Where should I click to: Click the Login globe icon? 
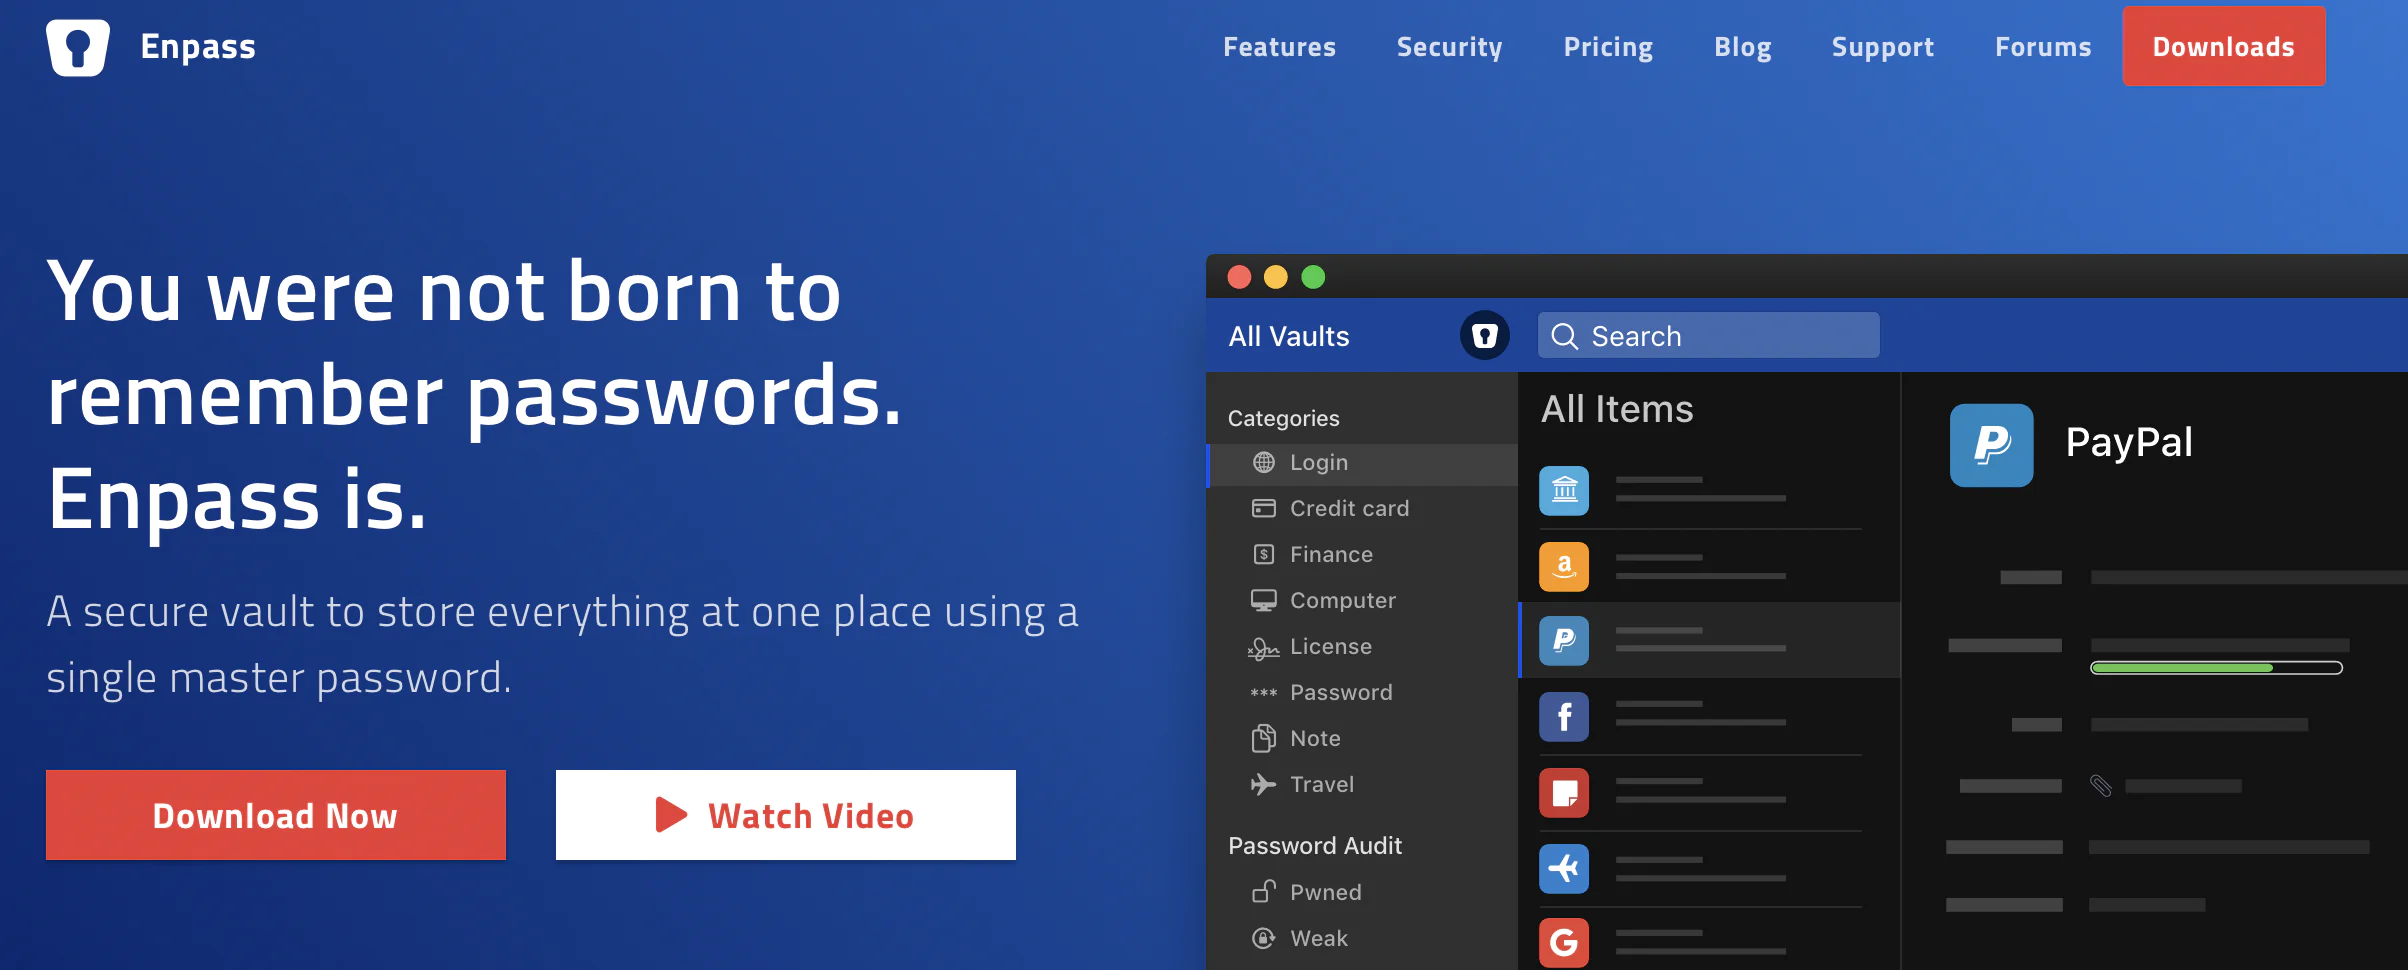click(x=1264, y=462)
